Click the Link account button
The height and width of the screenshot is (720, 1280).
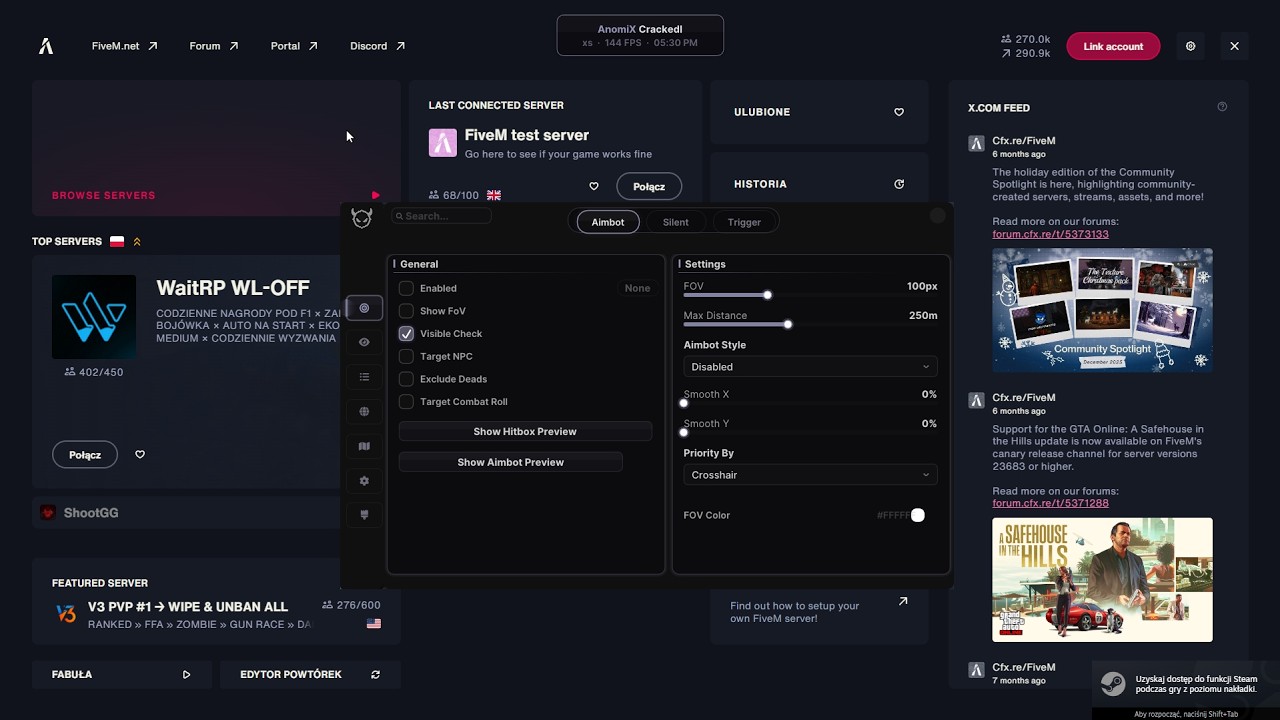click(1113, 46)
